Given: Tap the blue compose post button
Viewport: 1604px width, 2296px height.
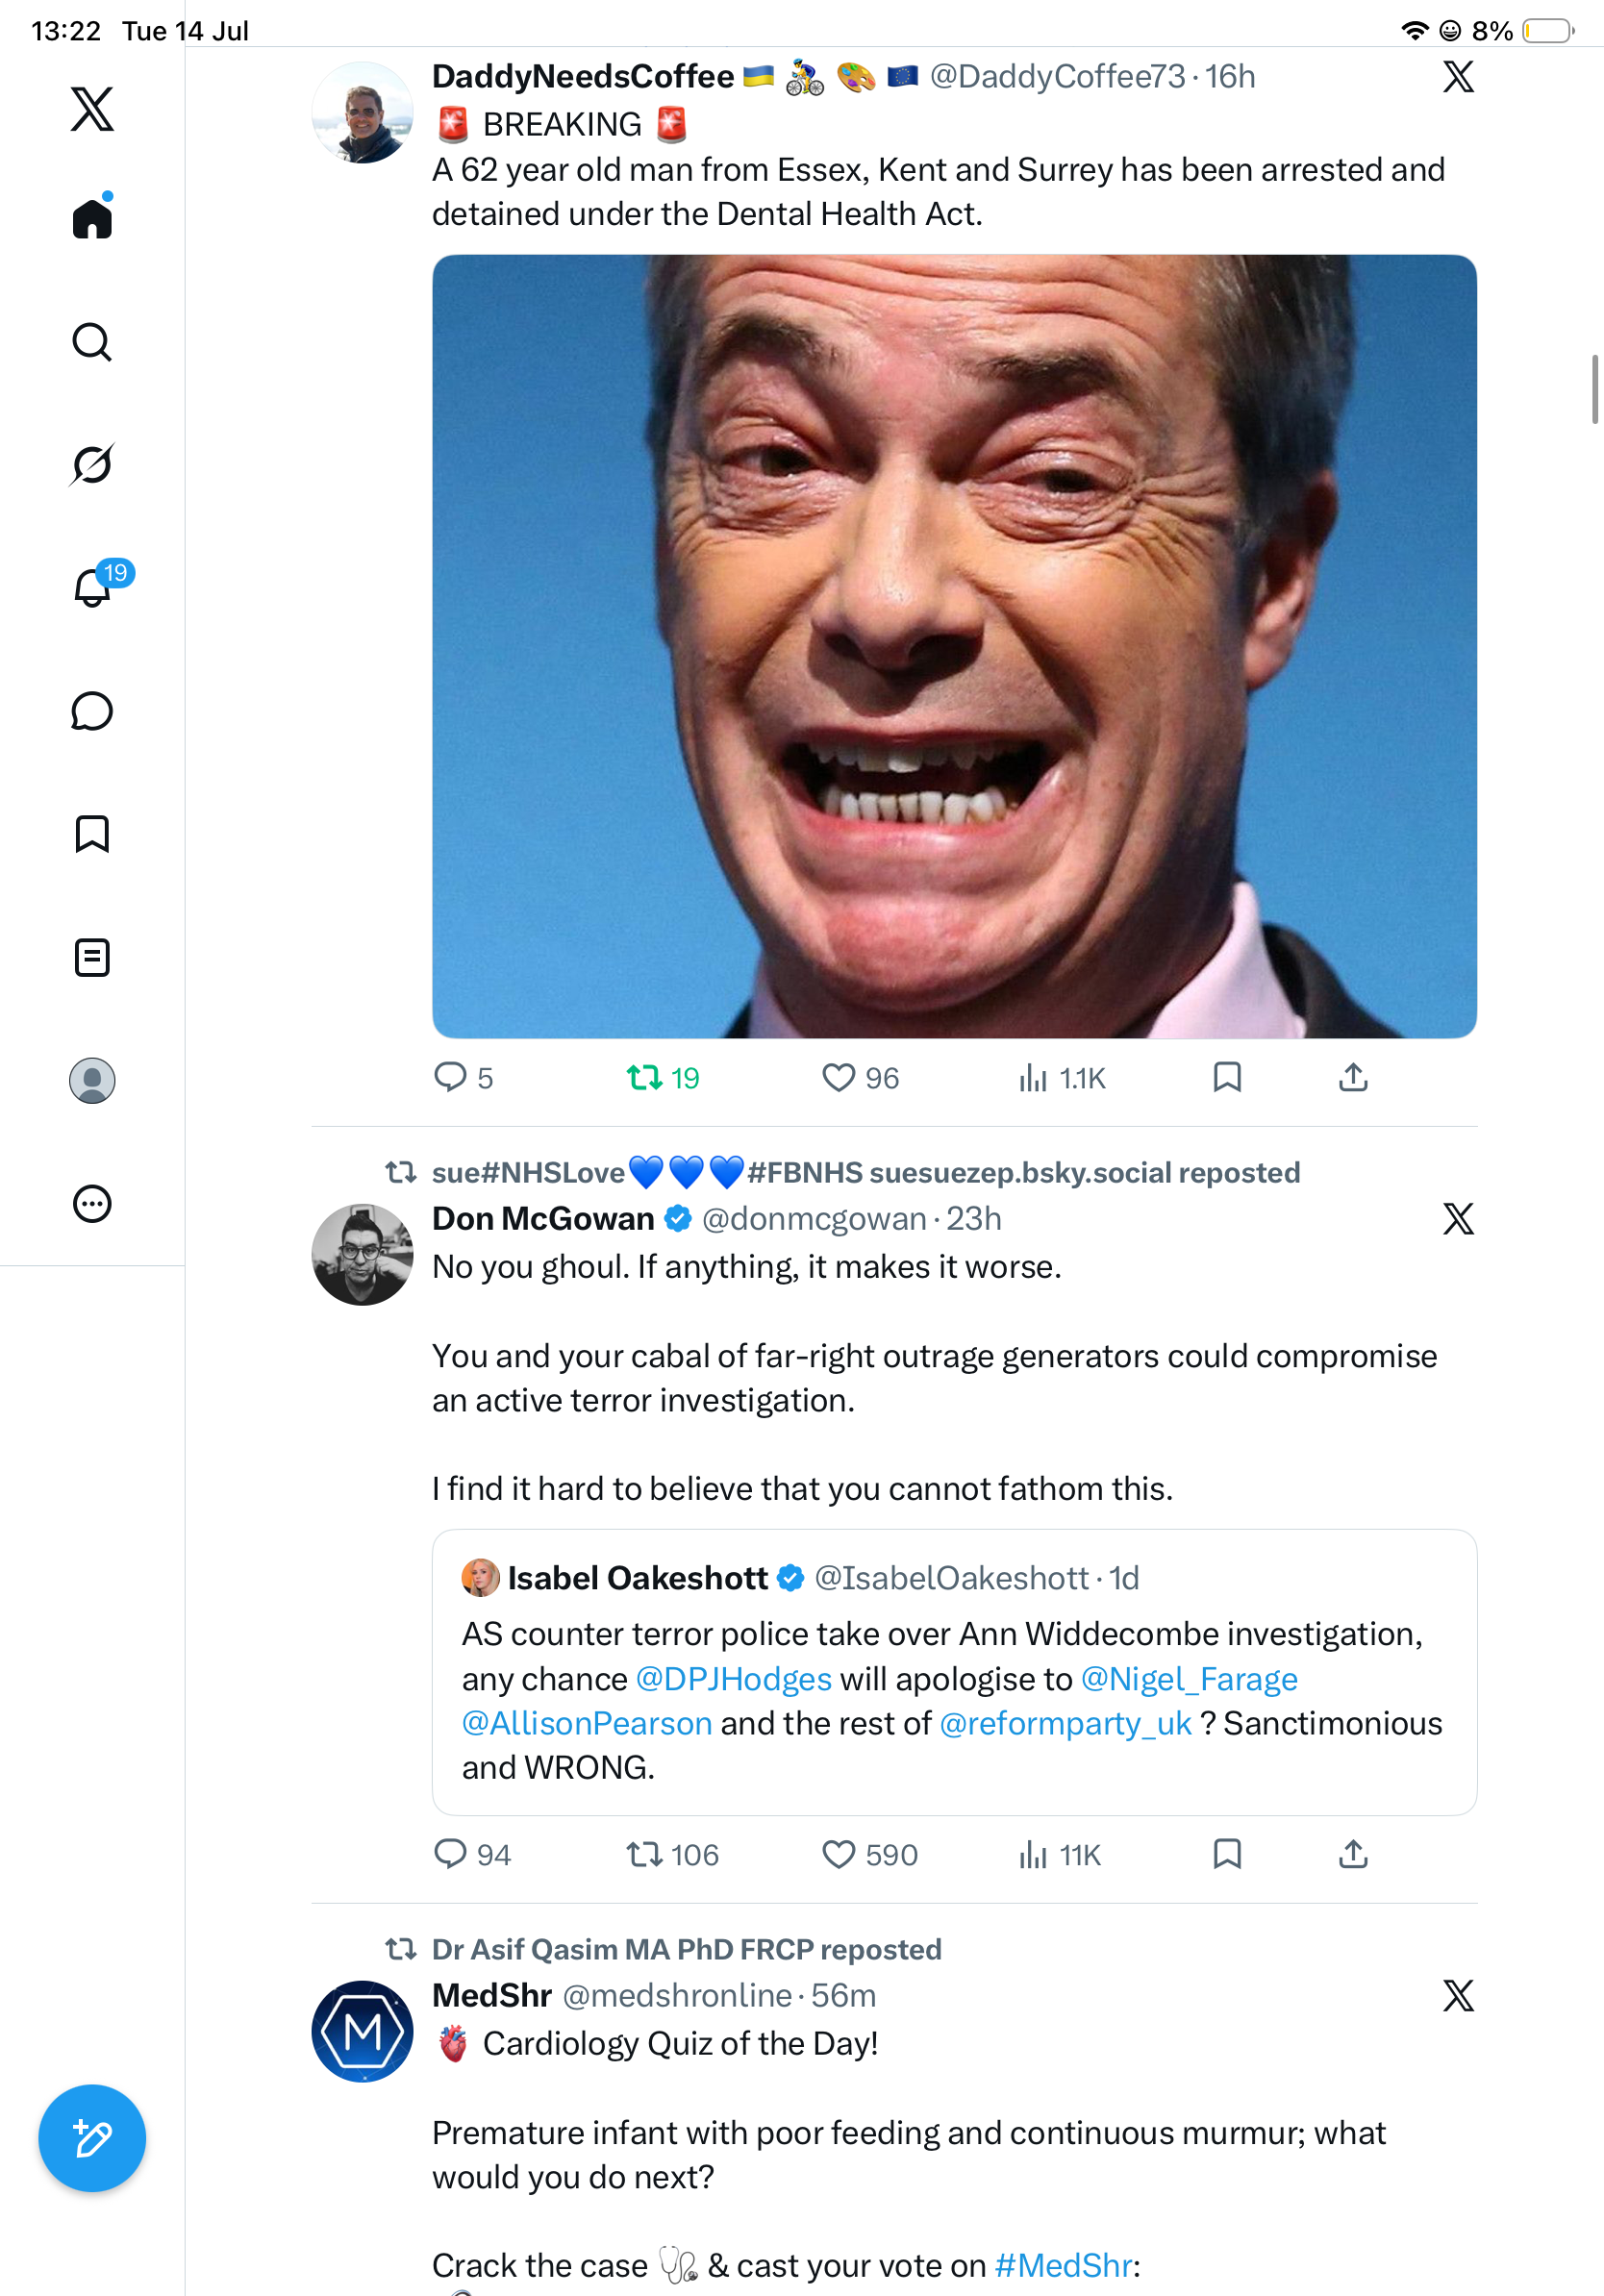Looking at the screenshot, I should [92, 2138].
